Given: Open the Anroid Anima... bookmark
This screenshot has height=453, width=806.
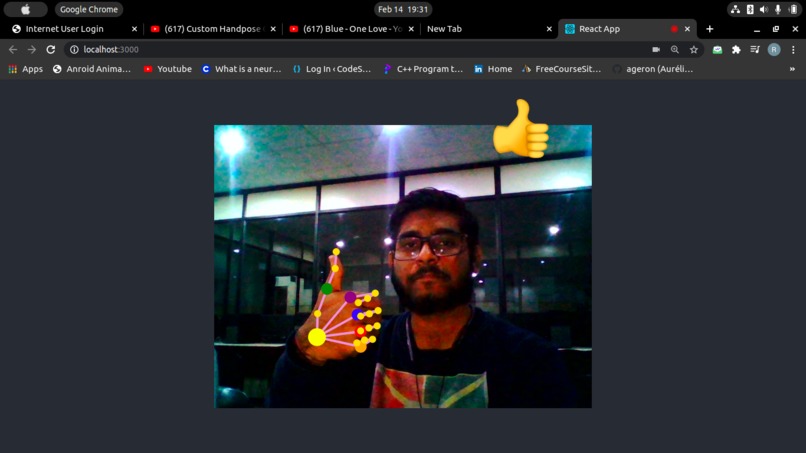Looking at the screenshot, I should point(92,69).
